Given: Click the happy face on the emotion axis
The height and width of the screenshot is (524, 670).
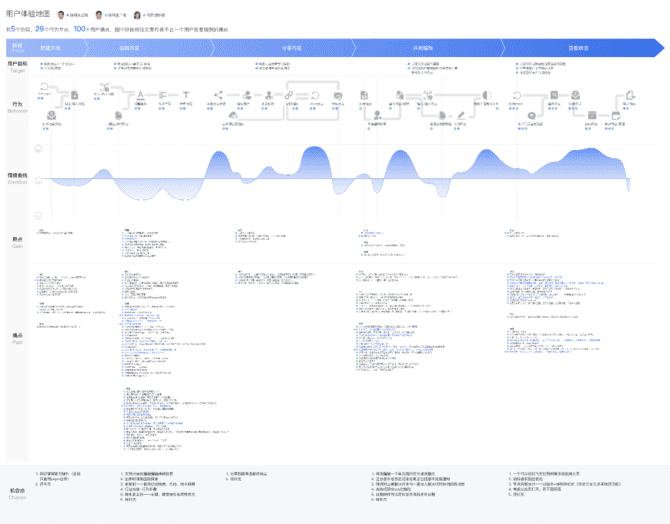Looking at the screenshot, I should (x=38, y=149).
